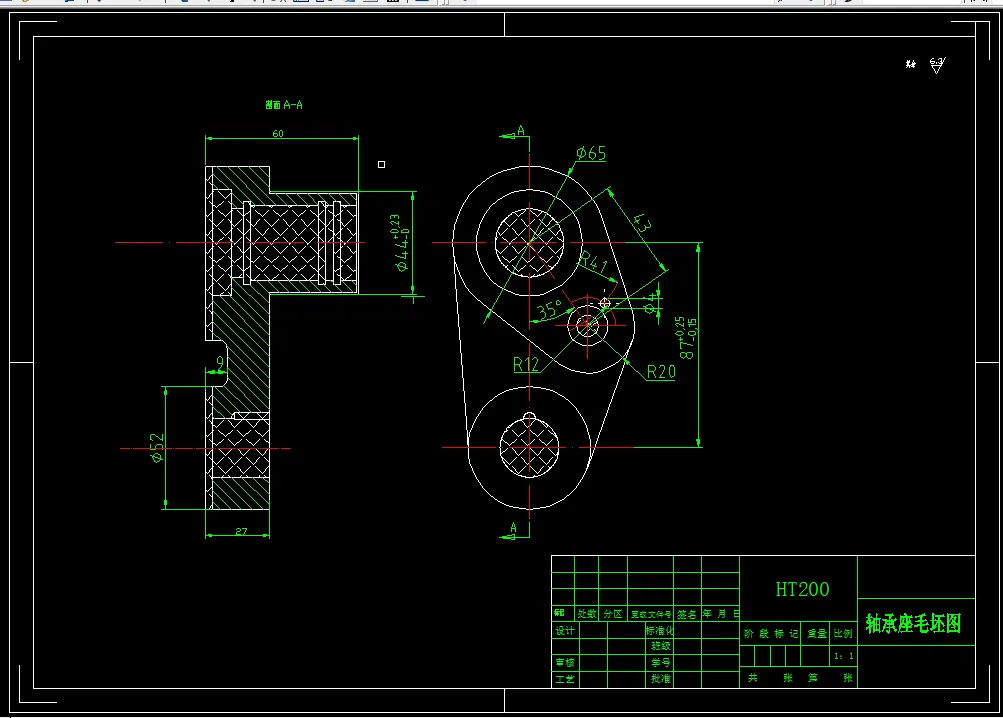Select the '班级' title block label
Screen dimensions: 1003x718
[661, 646]
